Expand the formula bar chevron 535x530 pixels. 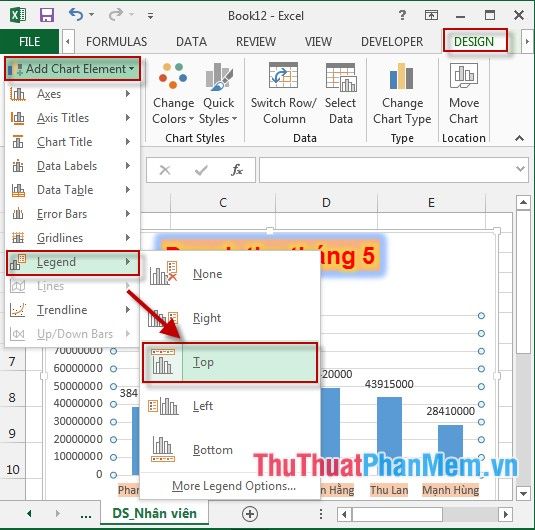(521, 169)
